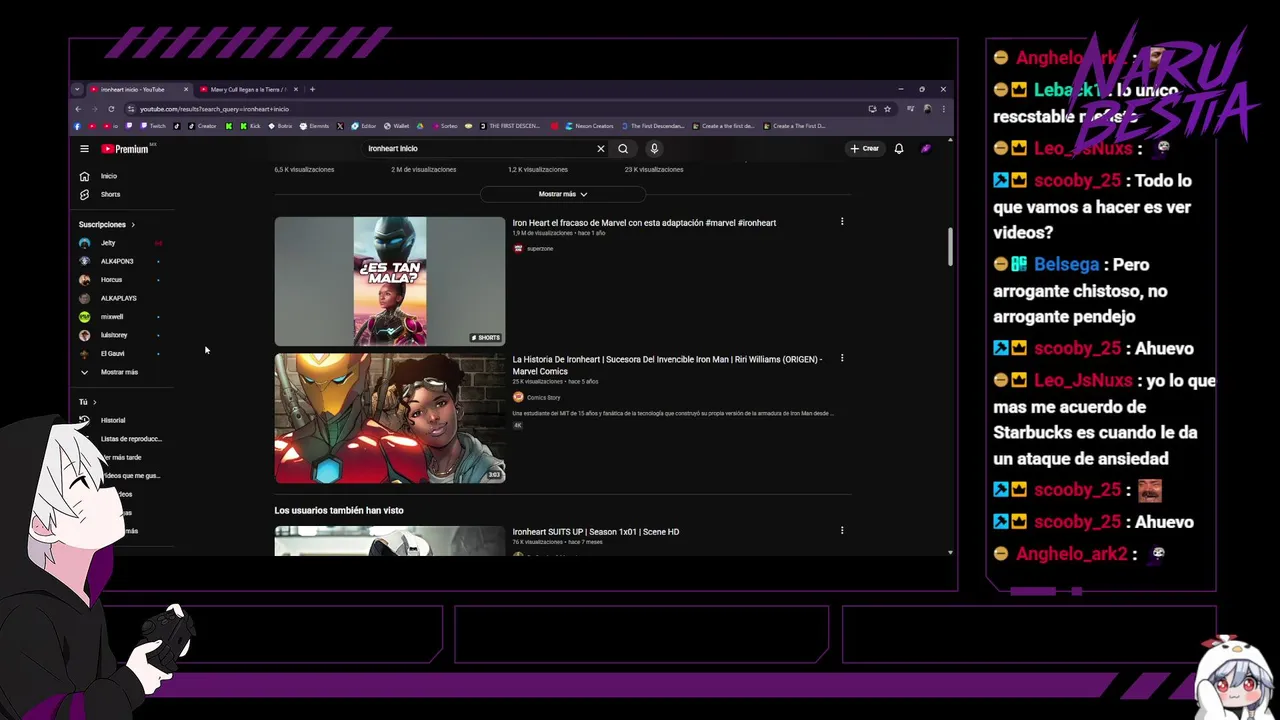Expand Mostrar más under subscriptions
Viewport: 1280px width, 720px height.
[120, 372]
